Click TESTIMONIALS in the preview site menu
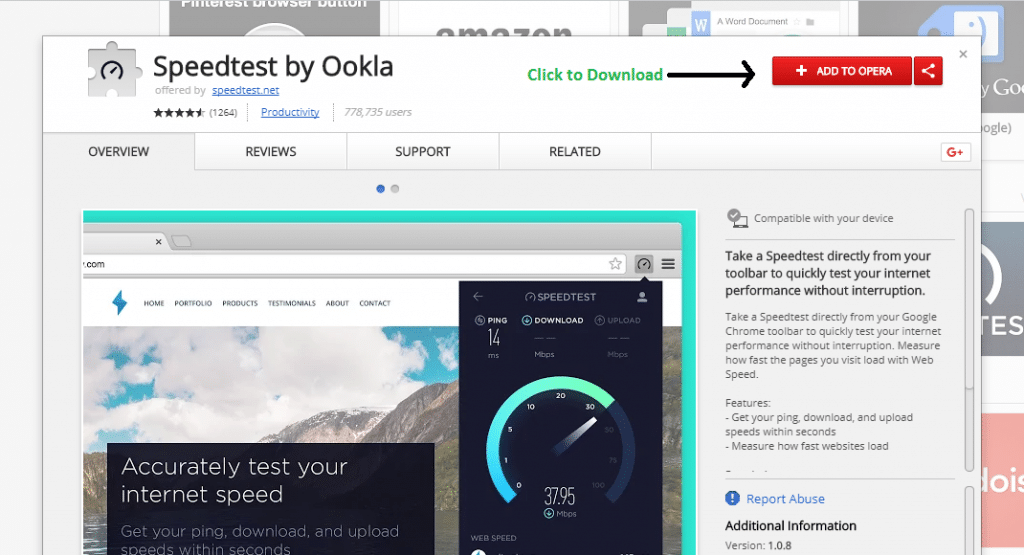Screen dimensions: 1024x555 pyautogui.click(x=292, y=303)
